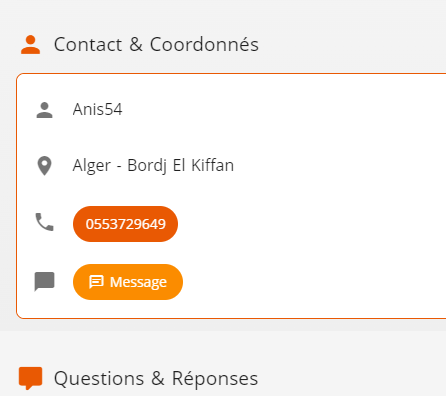This screenshot has width=446, height=396.
Task: Click the gray phone handset icon
Action: pos(44,222)
